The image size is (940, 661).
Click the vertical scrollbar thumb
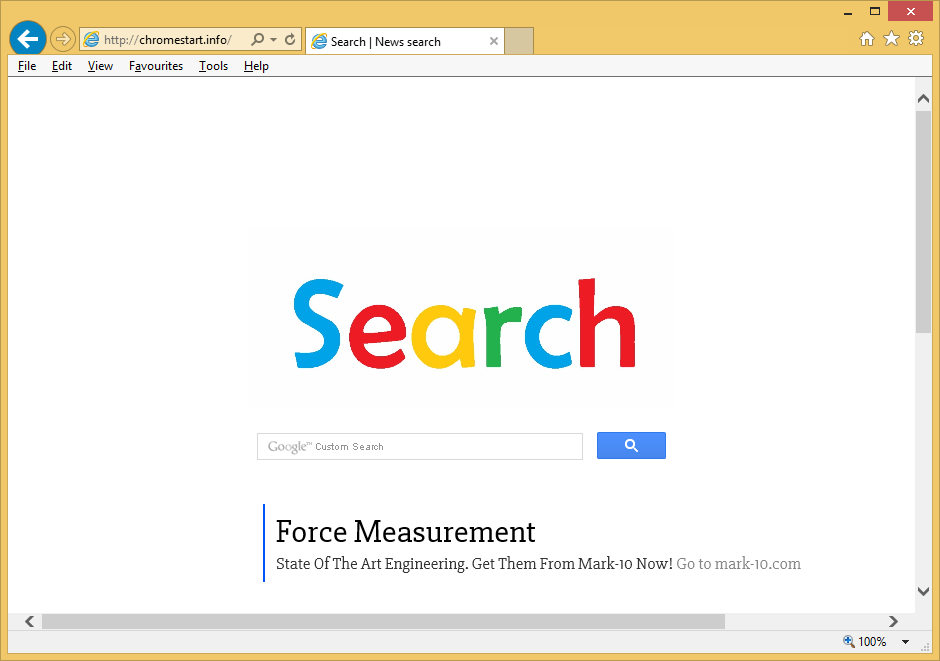point(923,222)
